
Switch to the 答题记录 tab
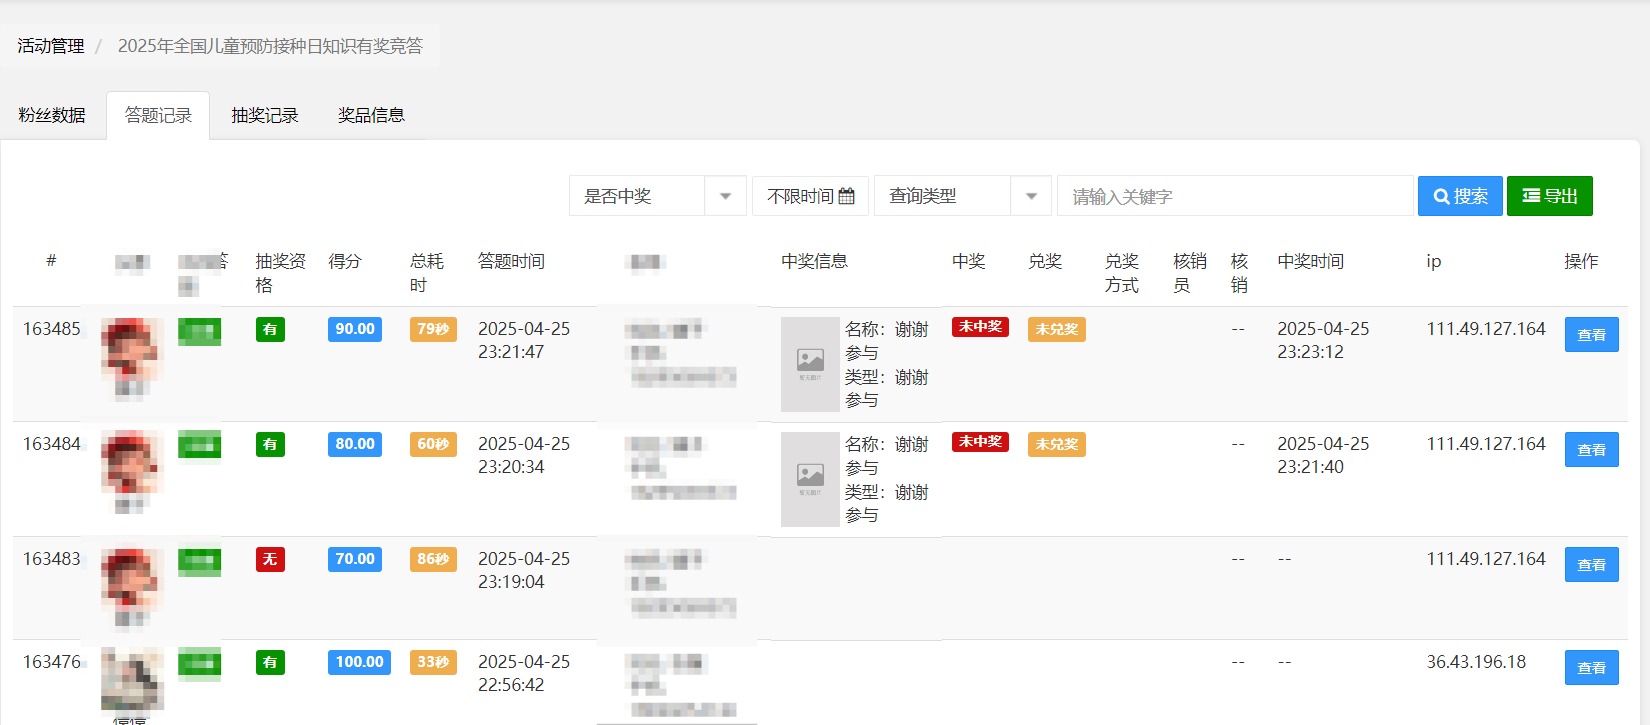pos(158,115)
